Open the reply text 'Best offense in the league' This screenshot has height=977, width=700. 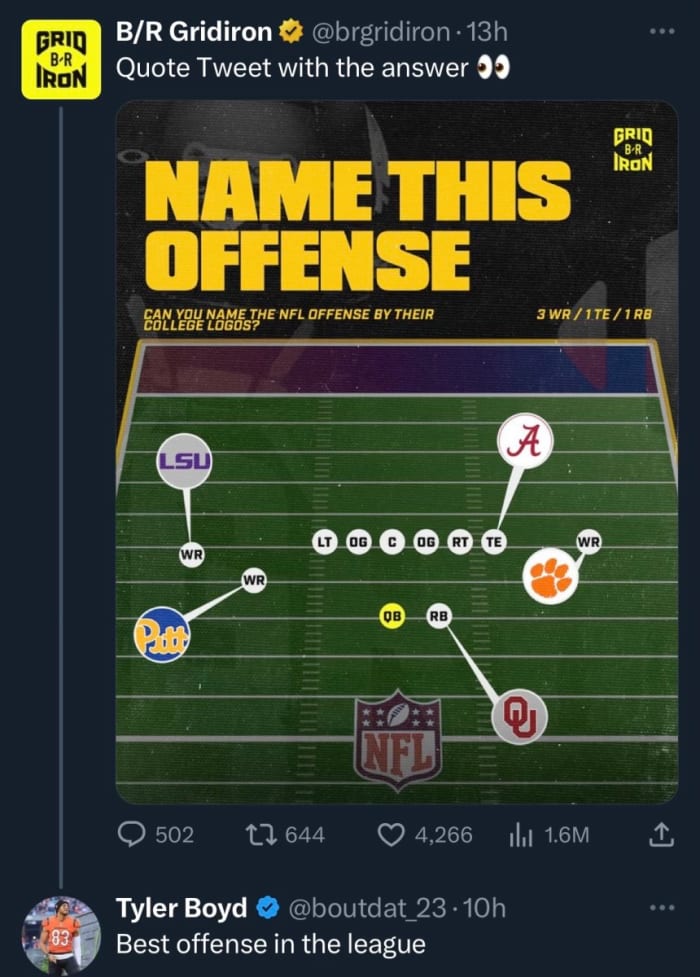pyautogui.click(x=270, y=944)
